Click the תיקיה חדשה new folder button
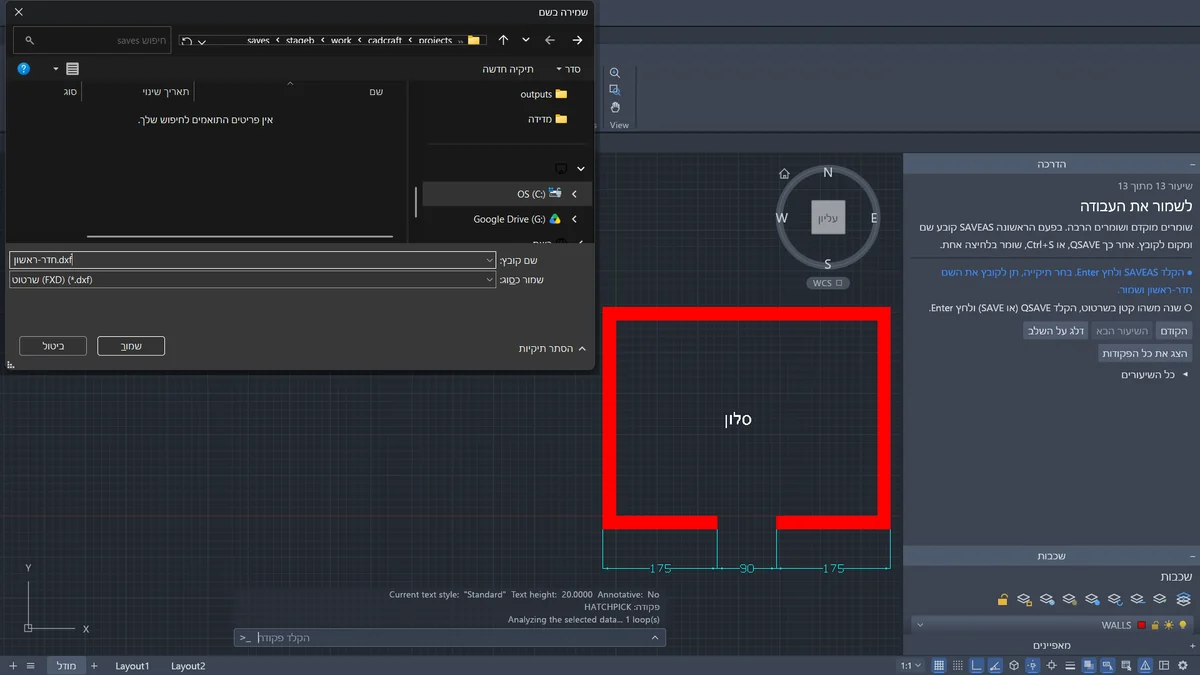The height and width of the screenshot is (675, 1200). click(508, 69)
